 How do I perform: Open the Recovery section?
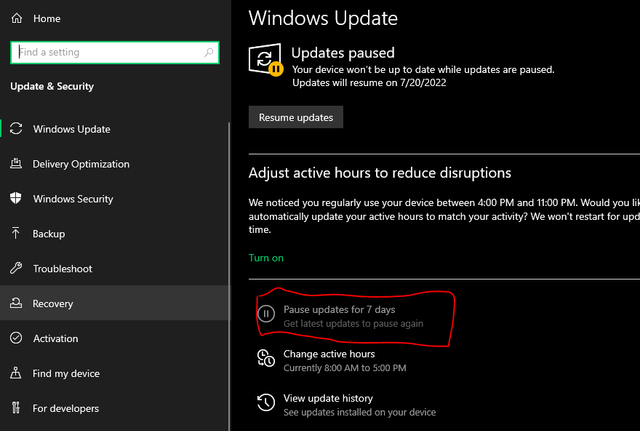click(114, 303)
